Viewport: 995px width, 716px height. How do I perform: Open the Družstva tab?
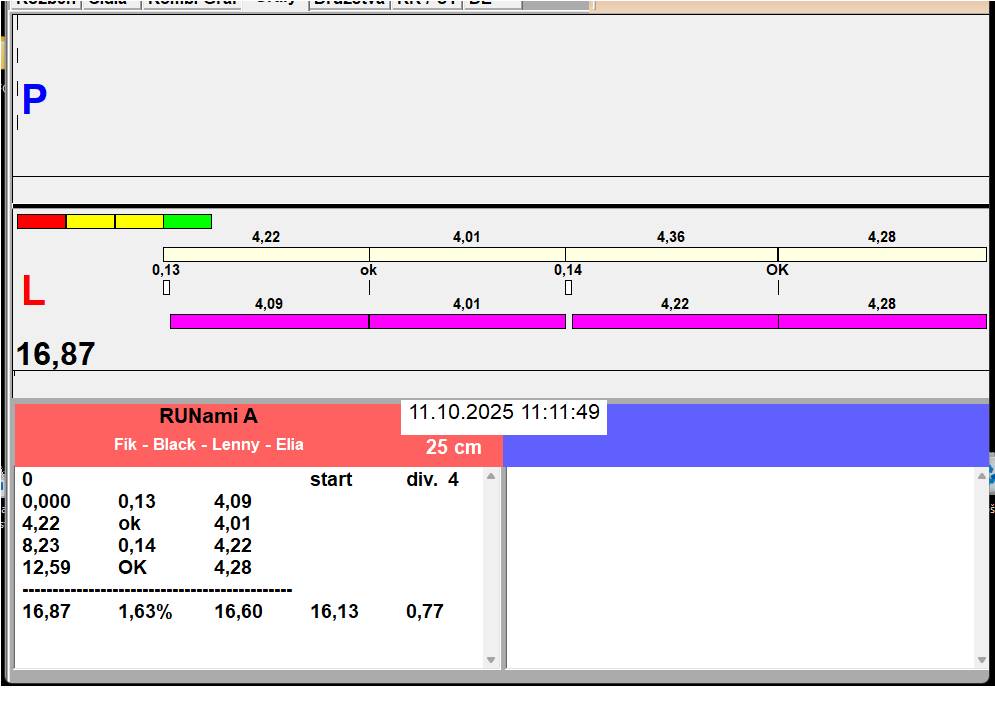point(349,3)
